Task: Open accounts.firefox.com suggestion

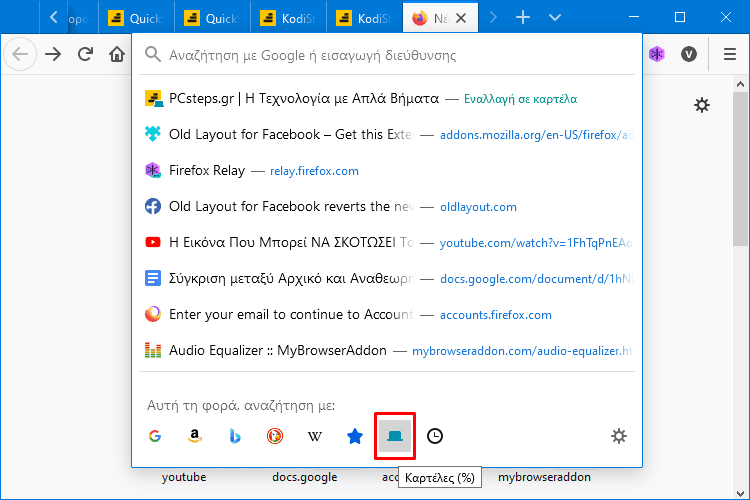Action: tap(387, 314)
